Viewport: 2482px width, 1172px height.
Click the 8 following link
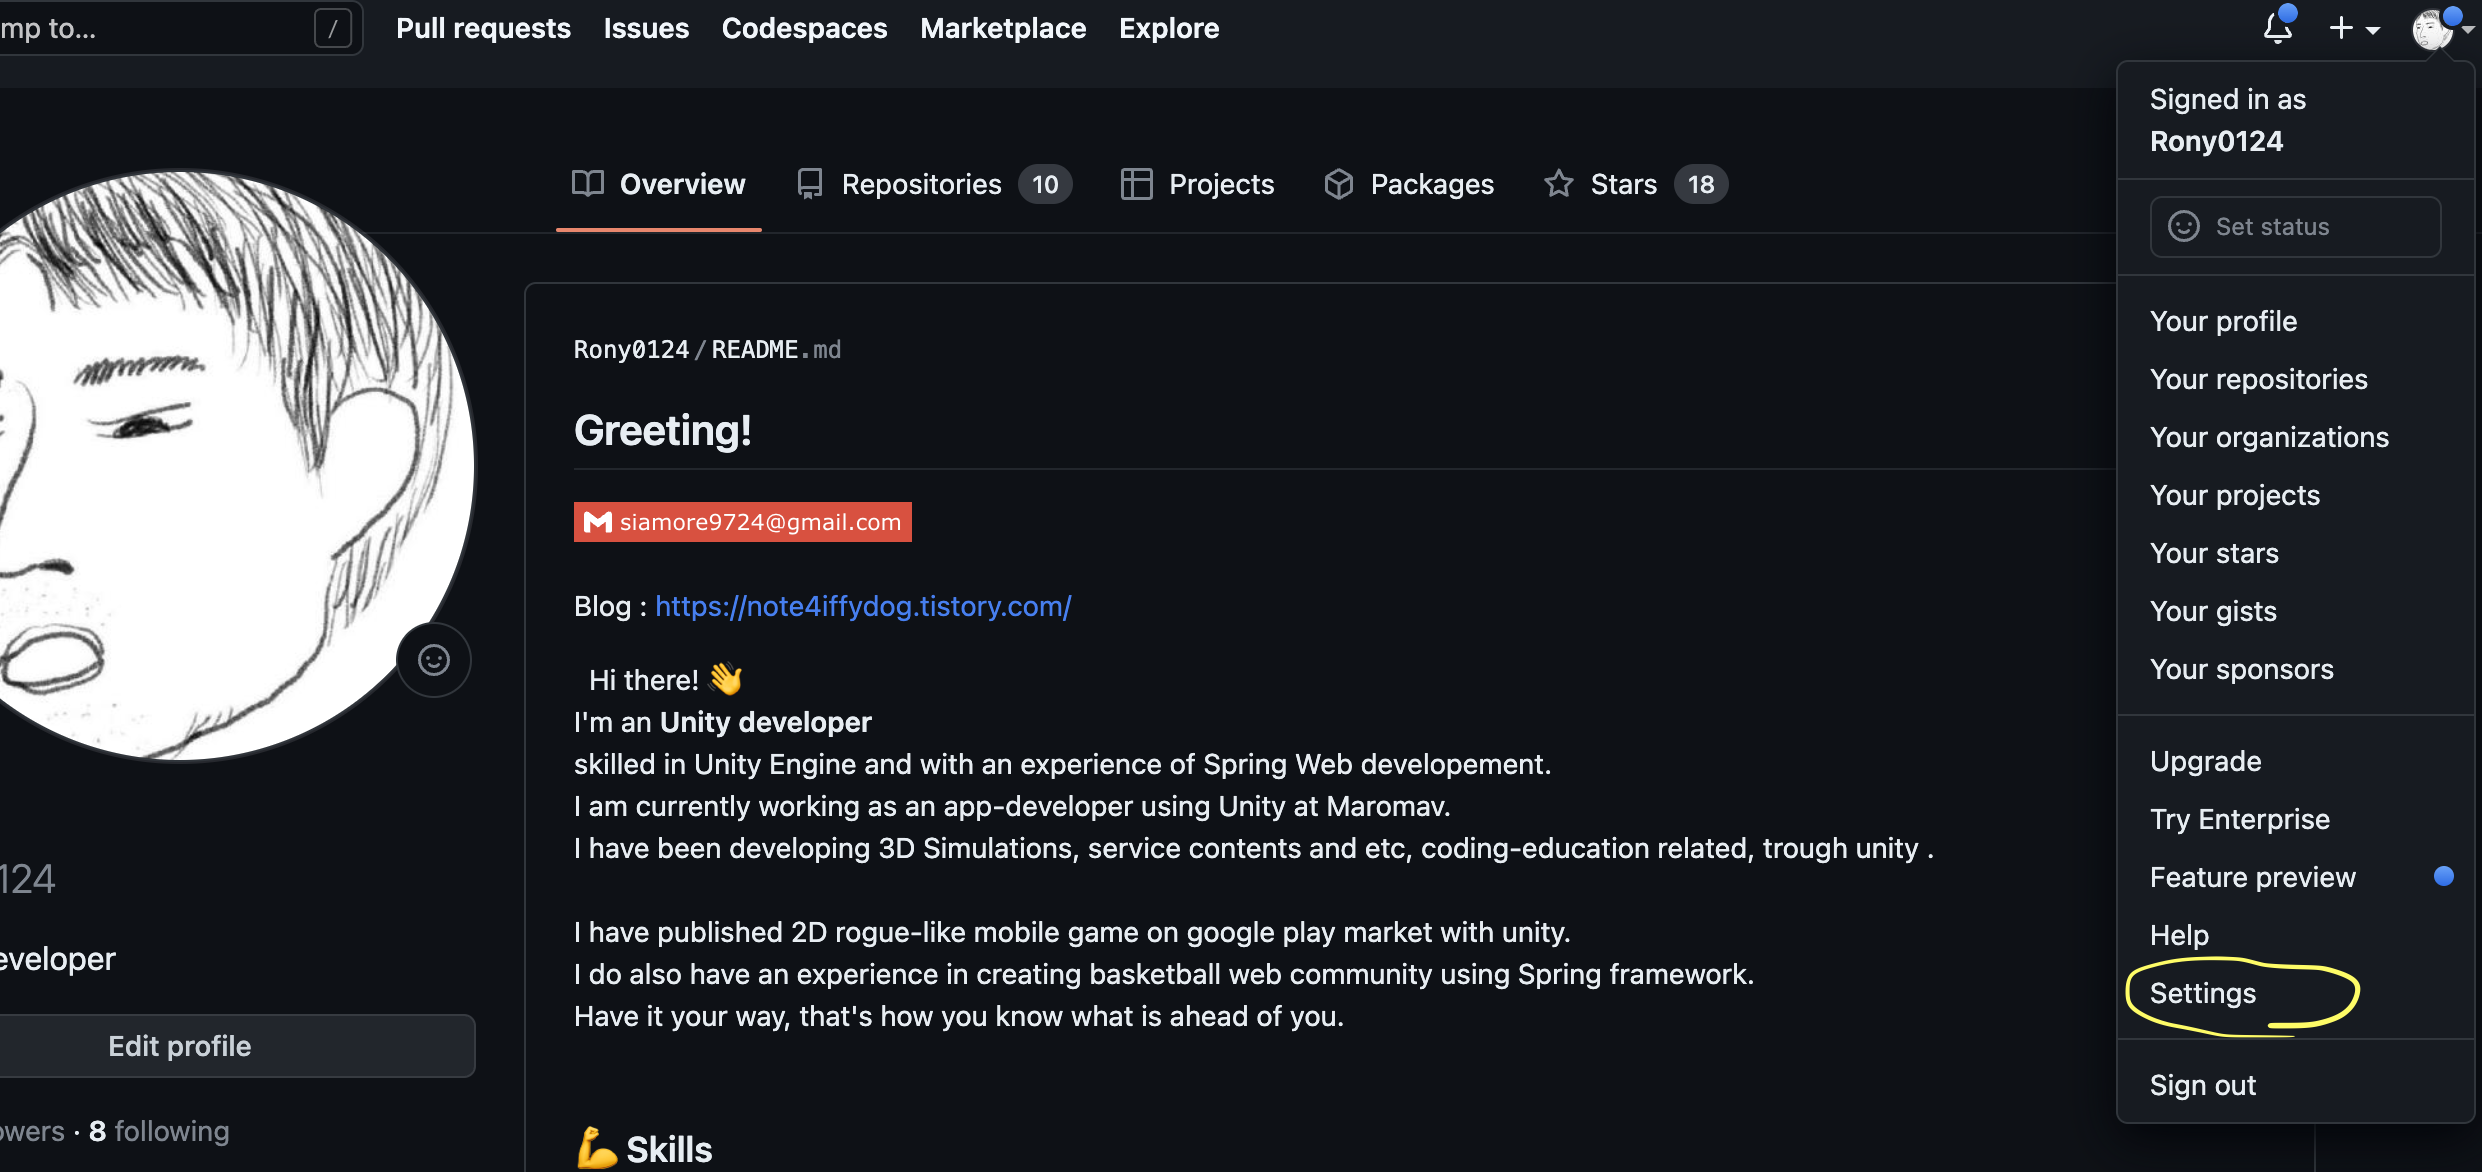click(x=159, y=1131)
